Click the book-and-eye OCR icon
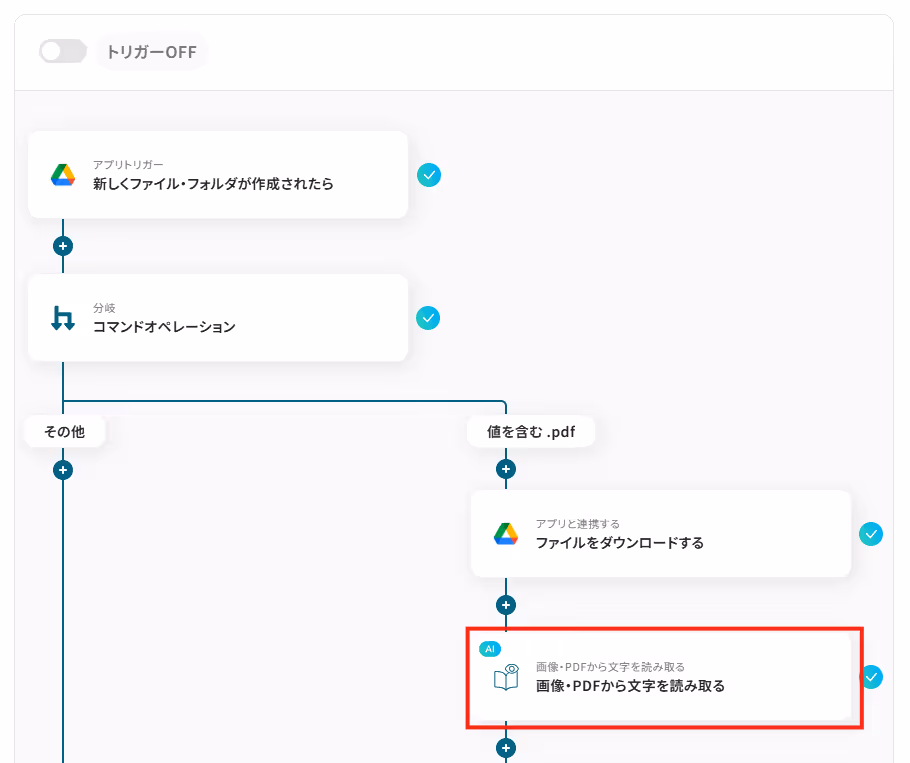Image resolution: width=910 pixels, height=763 pixels. point(506,677)
